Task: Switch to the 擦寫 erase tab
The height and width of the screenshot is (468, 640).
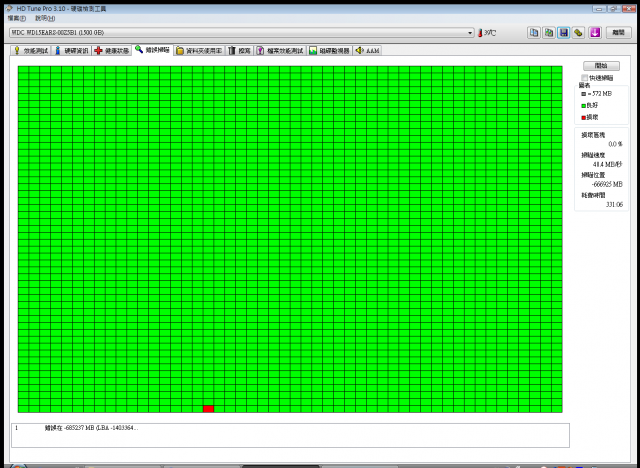Action: click(x=239, y=51)
